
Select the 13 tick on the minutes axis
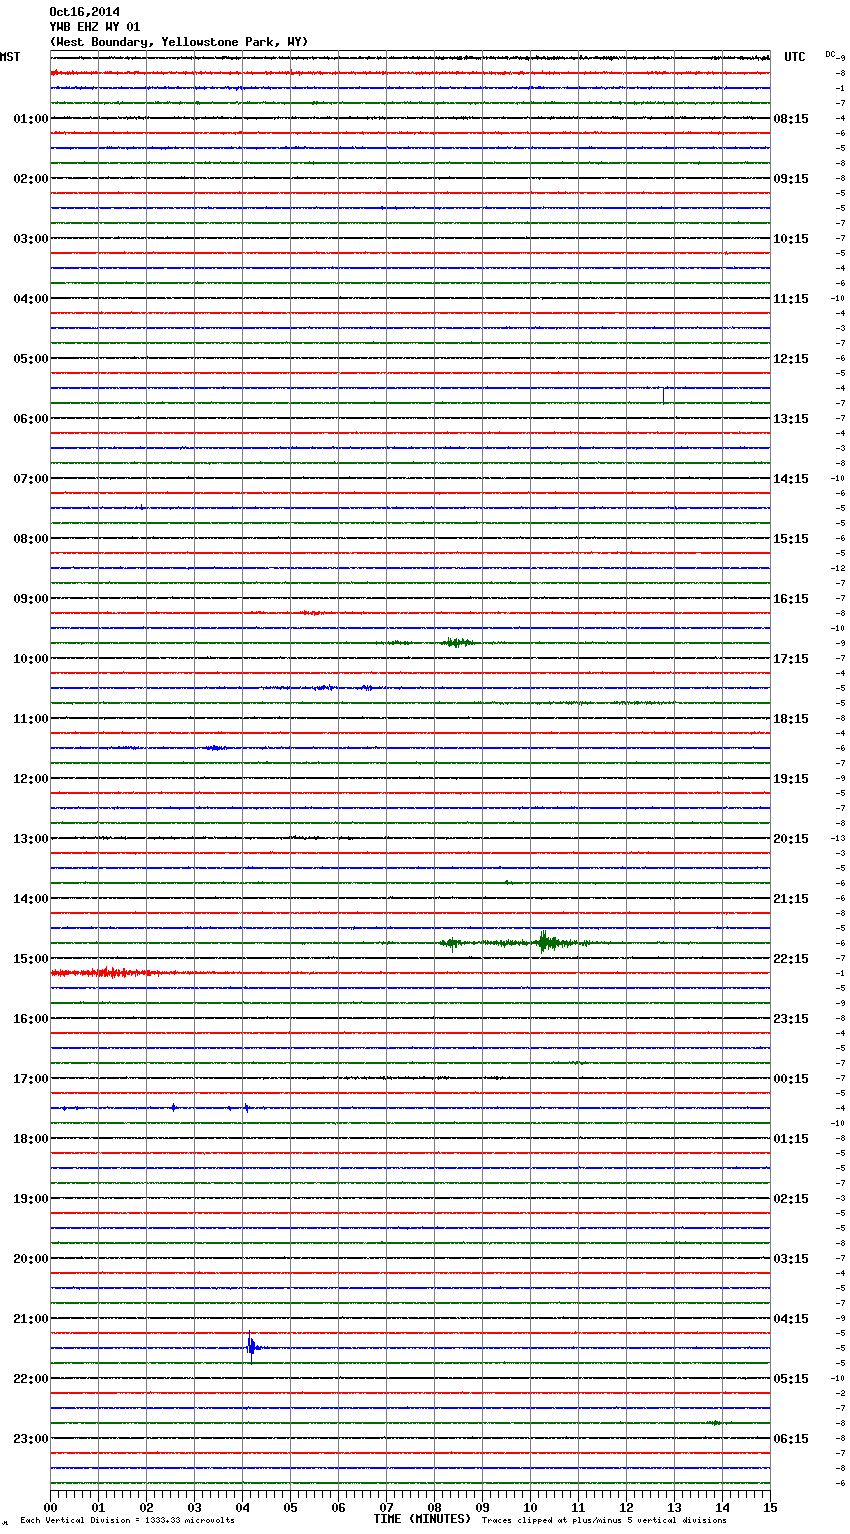(674, 1507)
